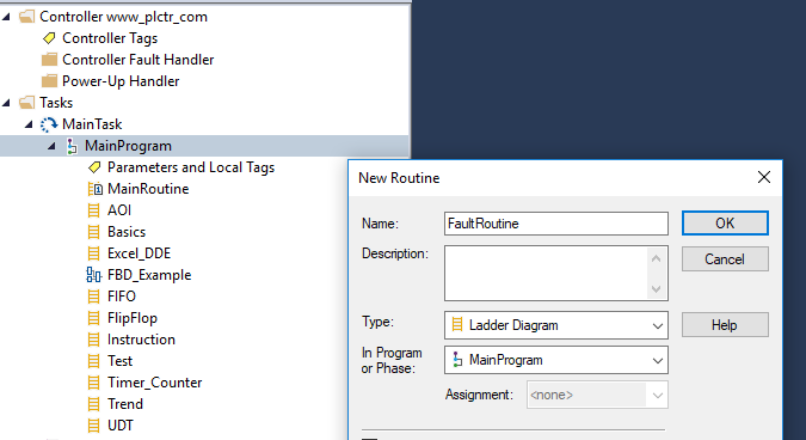The height and width of the screenshot is (440, 806).
Task: Click the MainTask periodic task icon
Action: 49,124
